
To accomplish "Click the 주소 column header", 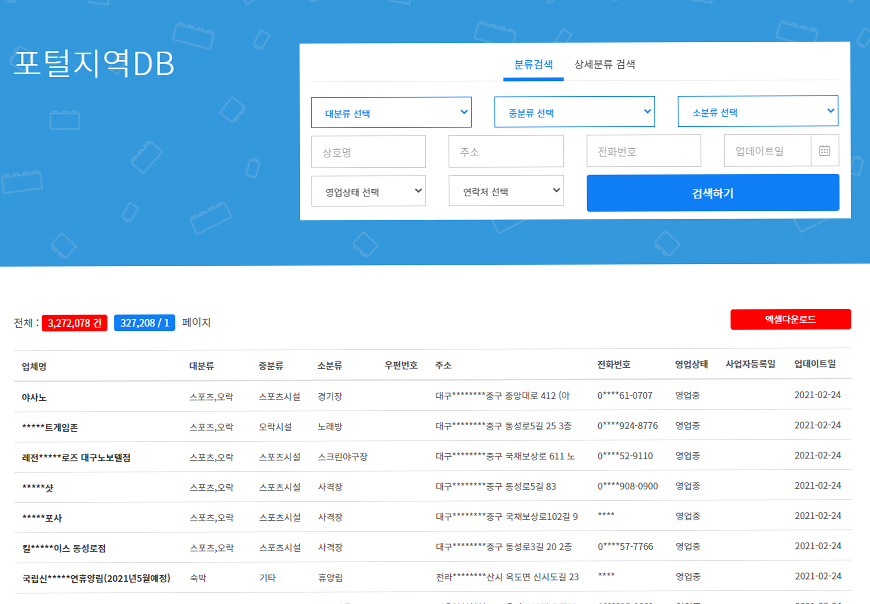I will tap(443, 365).
